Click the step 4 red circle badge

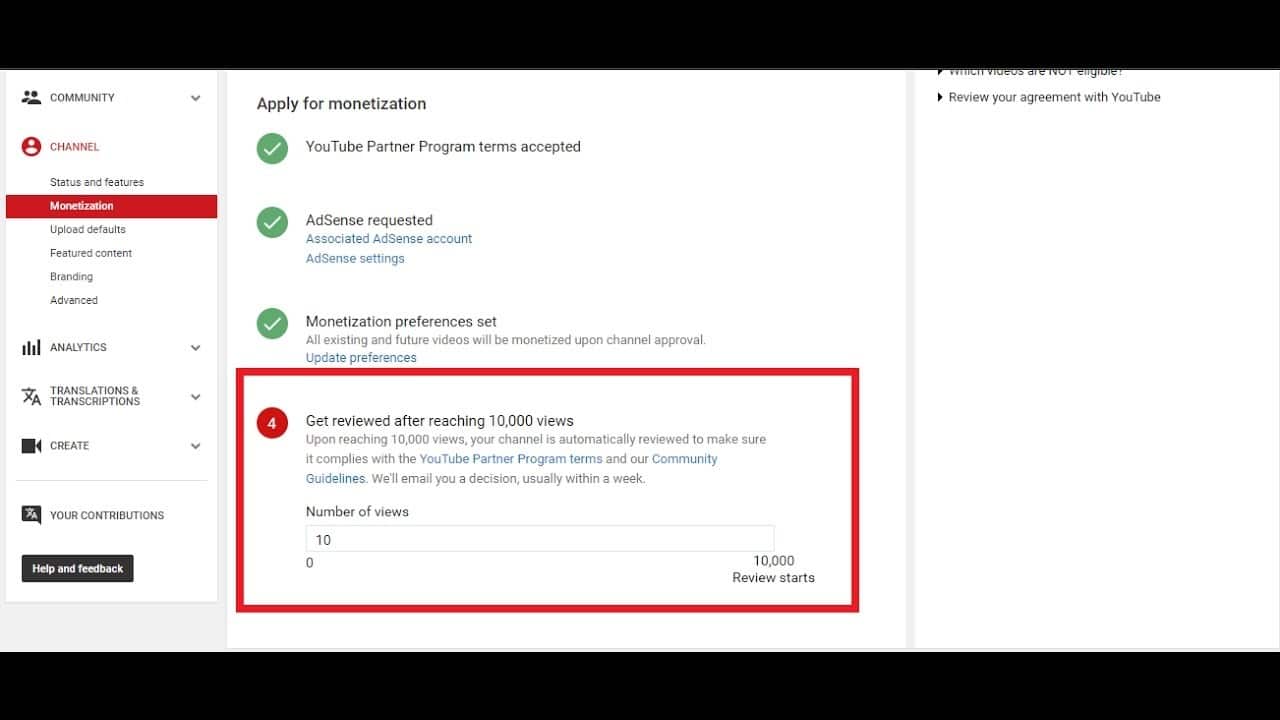pyautogui.click(x=272, y=423)
